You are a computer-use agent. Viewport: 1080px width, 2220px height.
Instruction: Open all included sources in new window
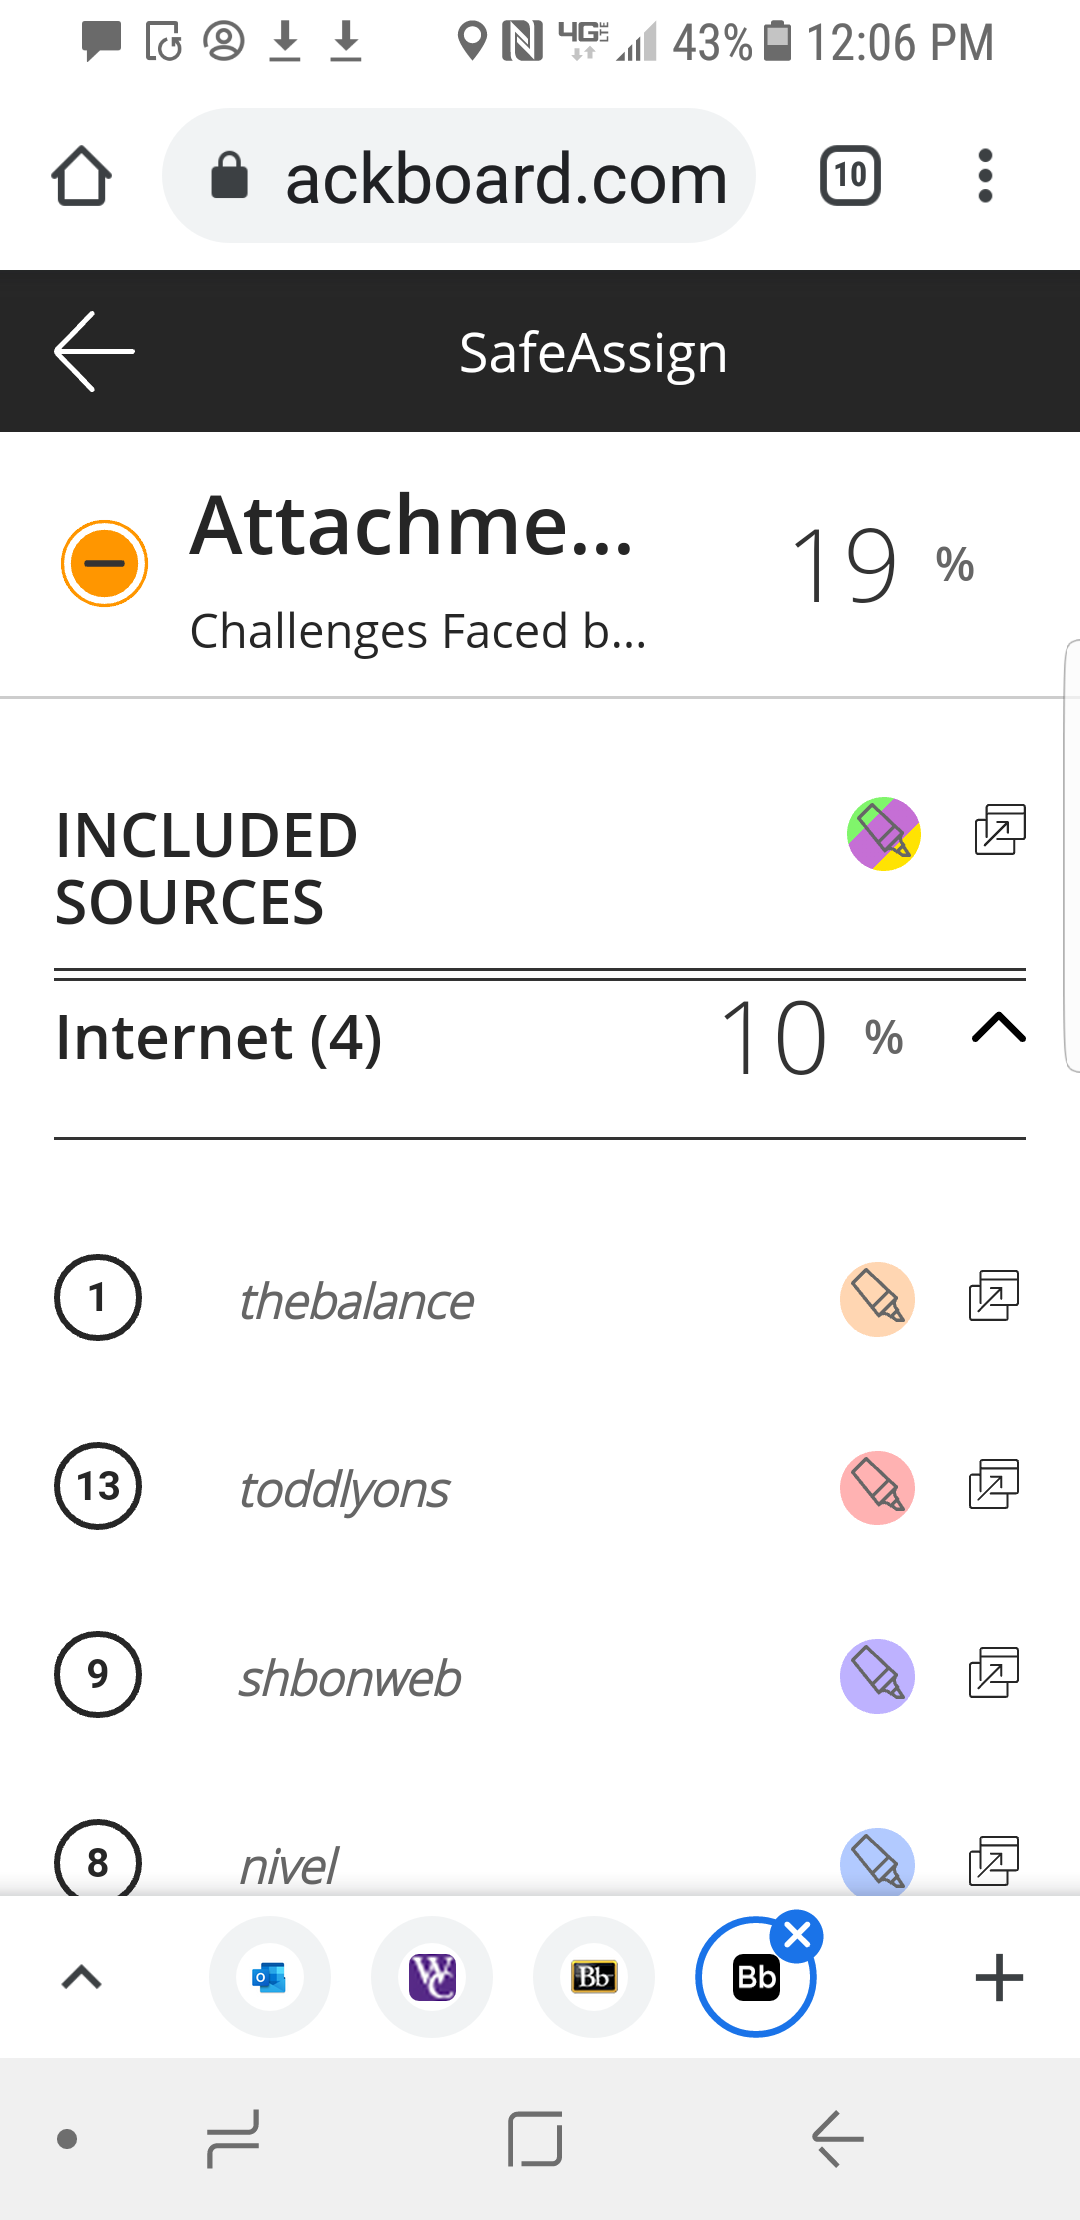1000,830
